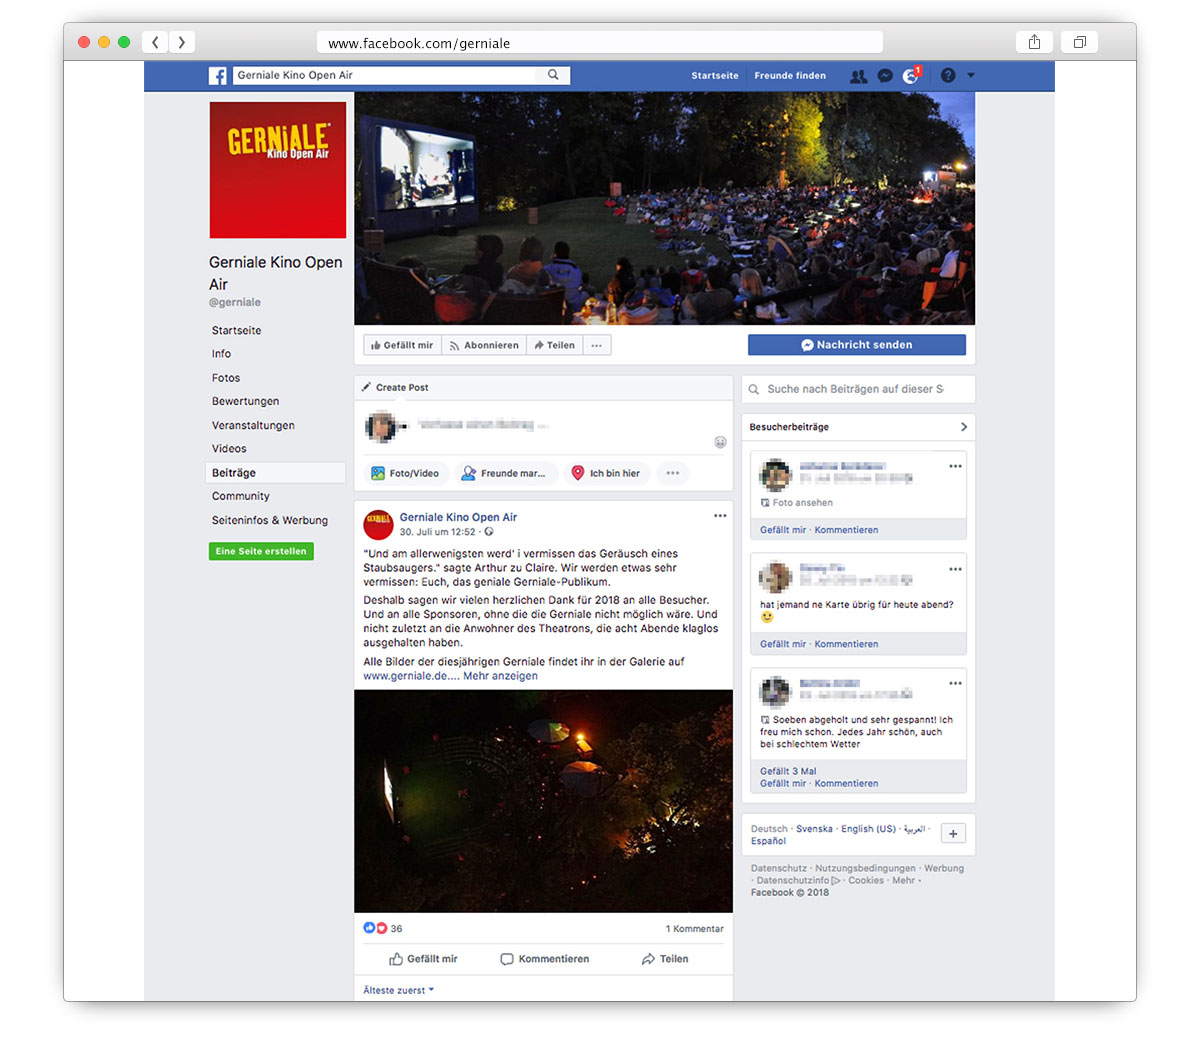Image resolution: width=1200 pixels, height=1047 pixels.
Task: Click Kommentieren speech bubble on post
Action: tap(545, 959)
